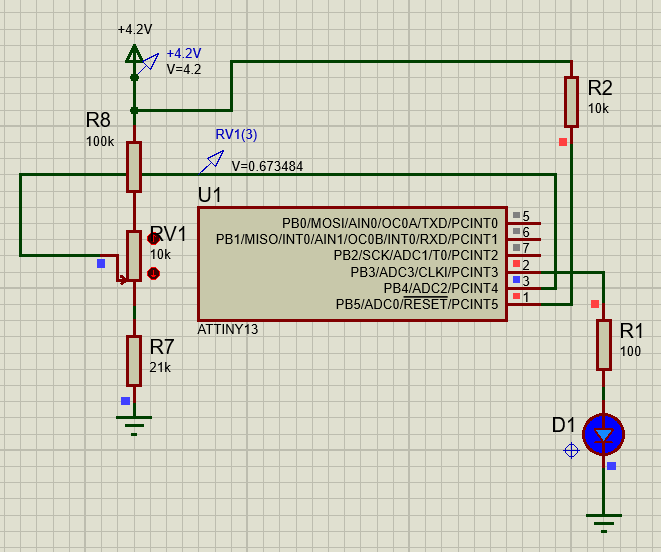Click the ATTINY13 part name text
This screenshot has height=552, width=661.
coord(228,329)
